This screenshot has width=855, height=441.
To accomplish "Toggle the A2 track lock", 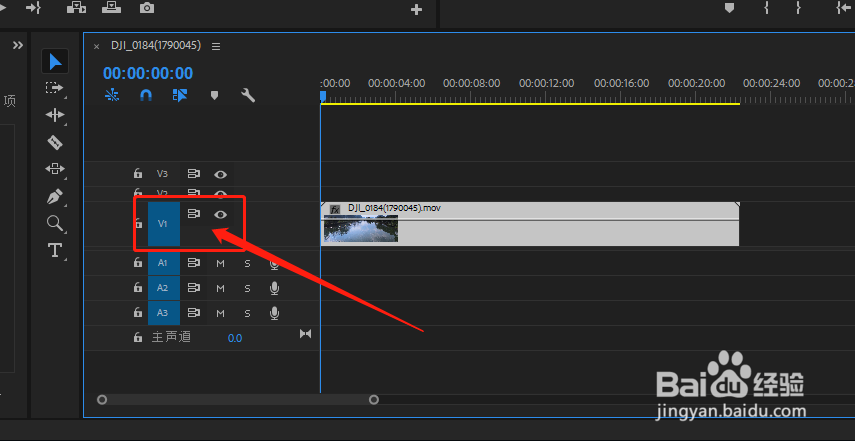I will [x=138, y=287].
